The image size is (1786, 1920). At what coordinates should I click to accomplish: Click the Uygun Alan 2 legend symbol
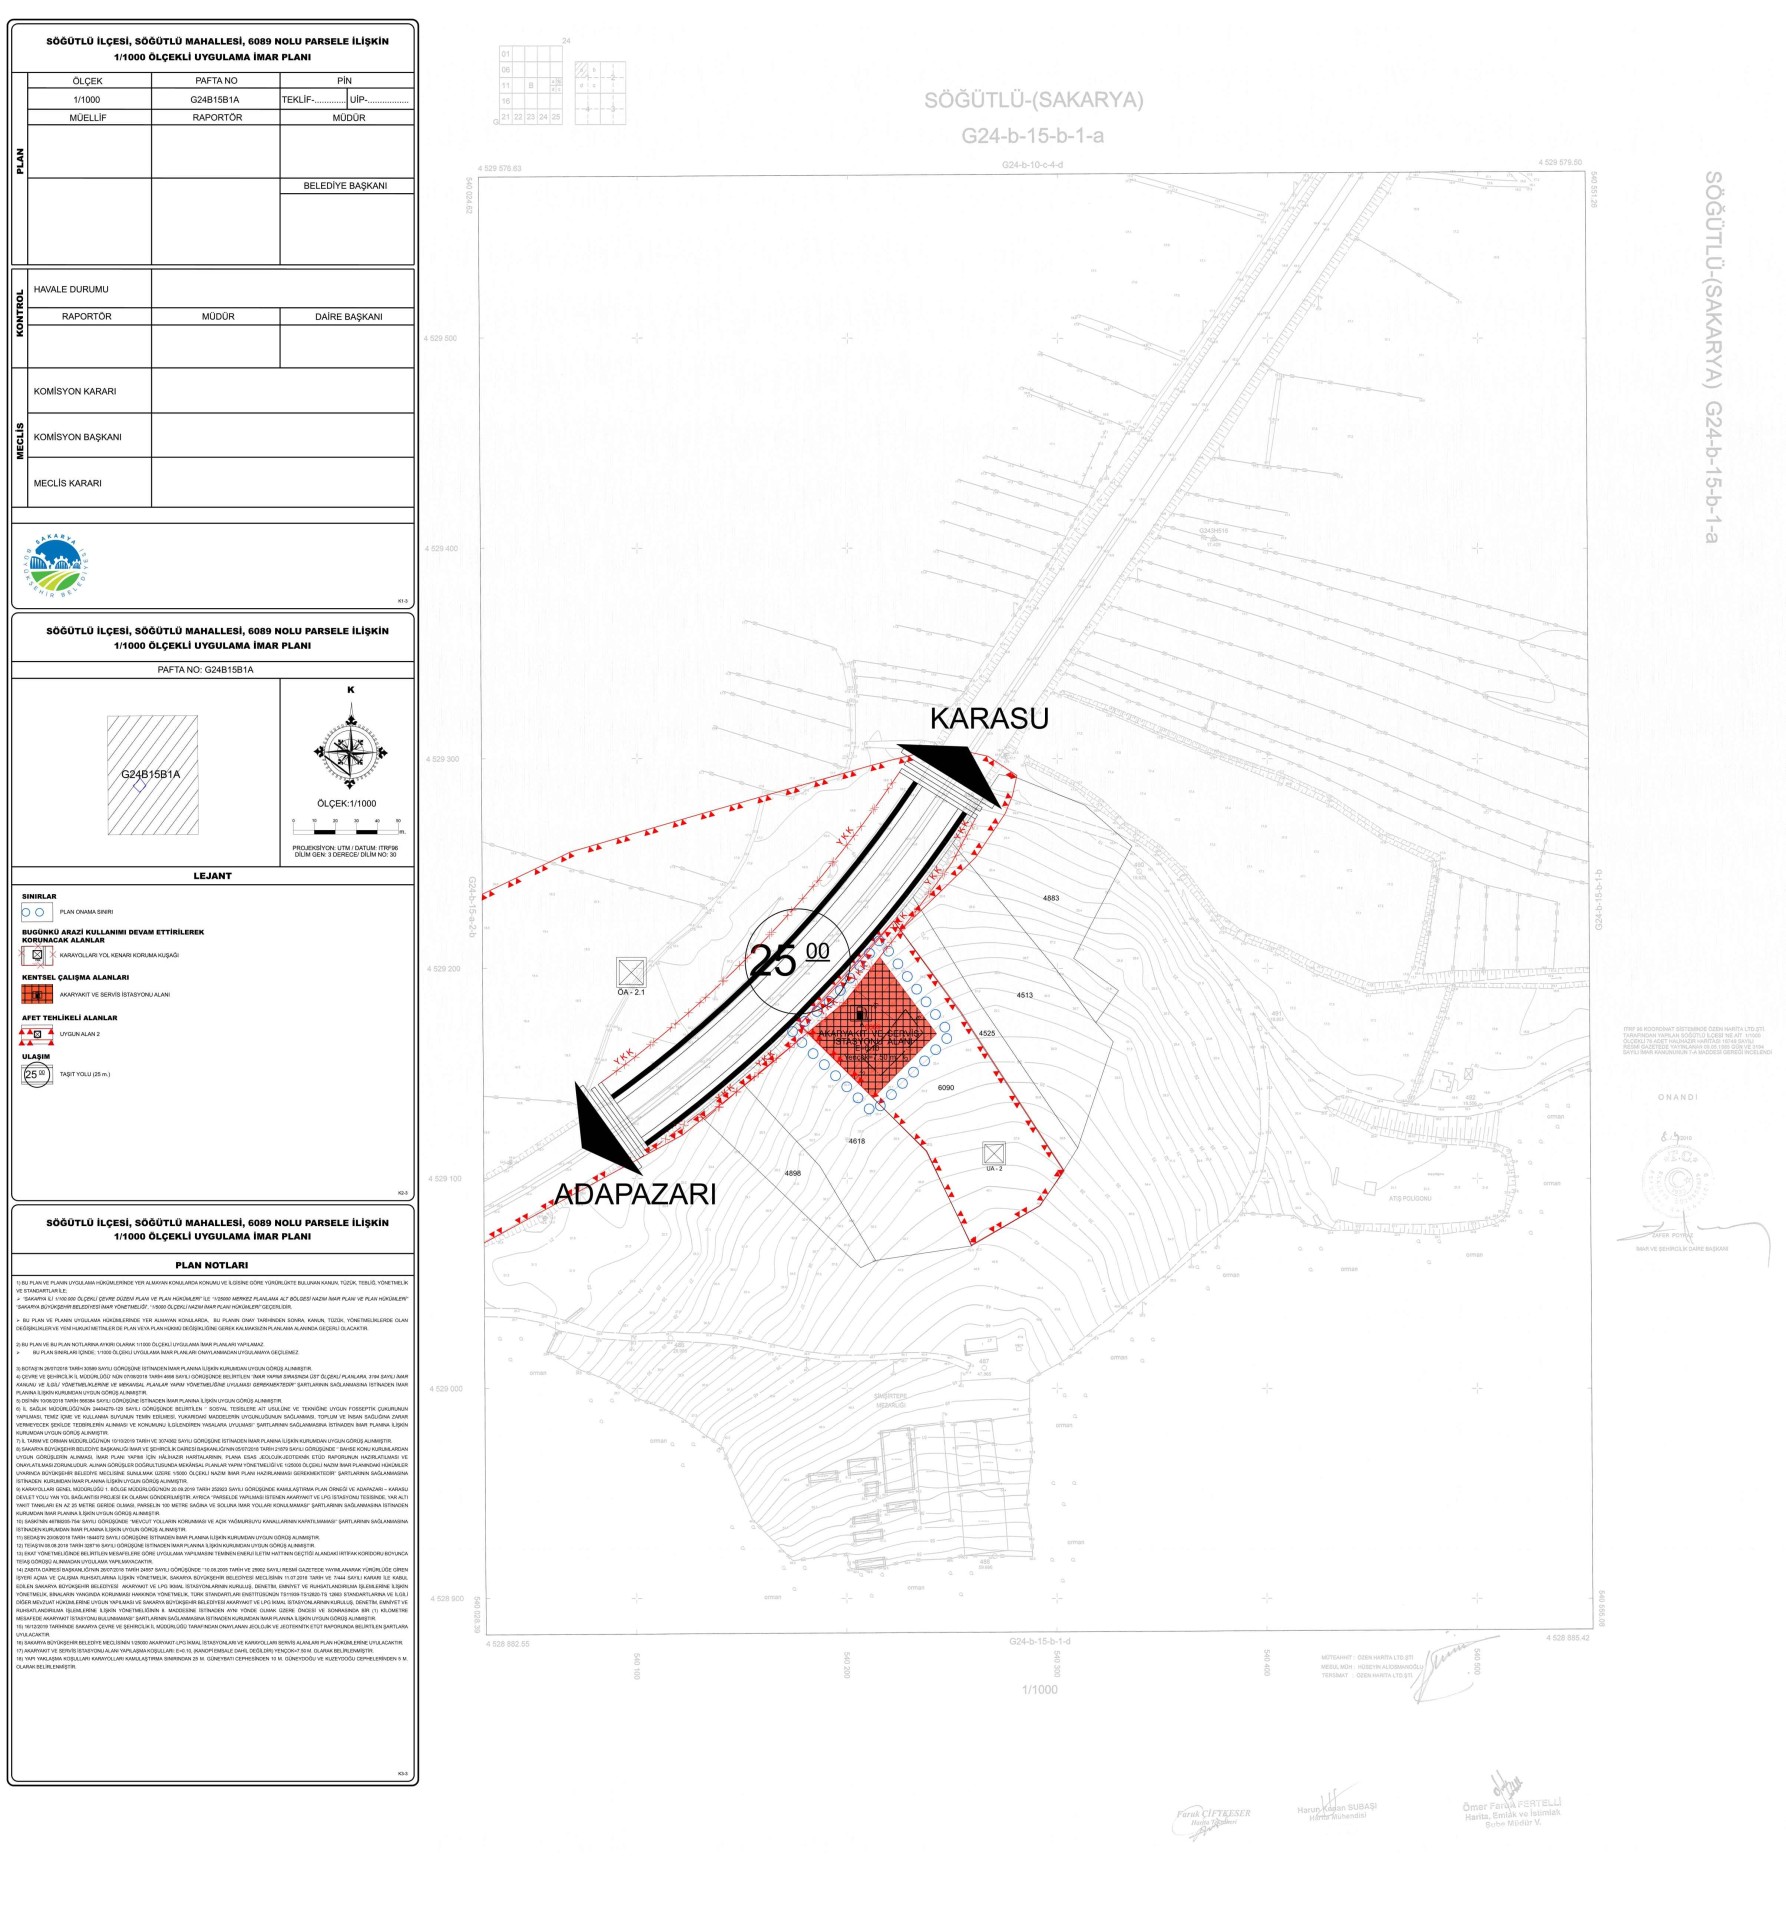(x=37, y=1034)
